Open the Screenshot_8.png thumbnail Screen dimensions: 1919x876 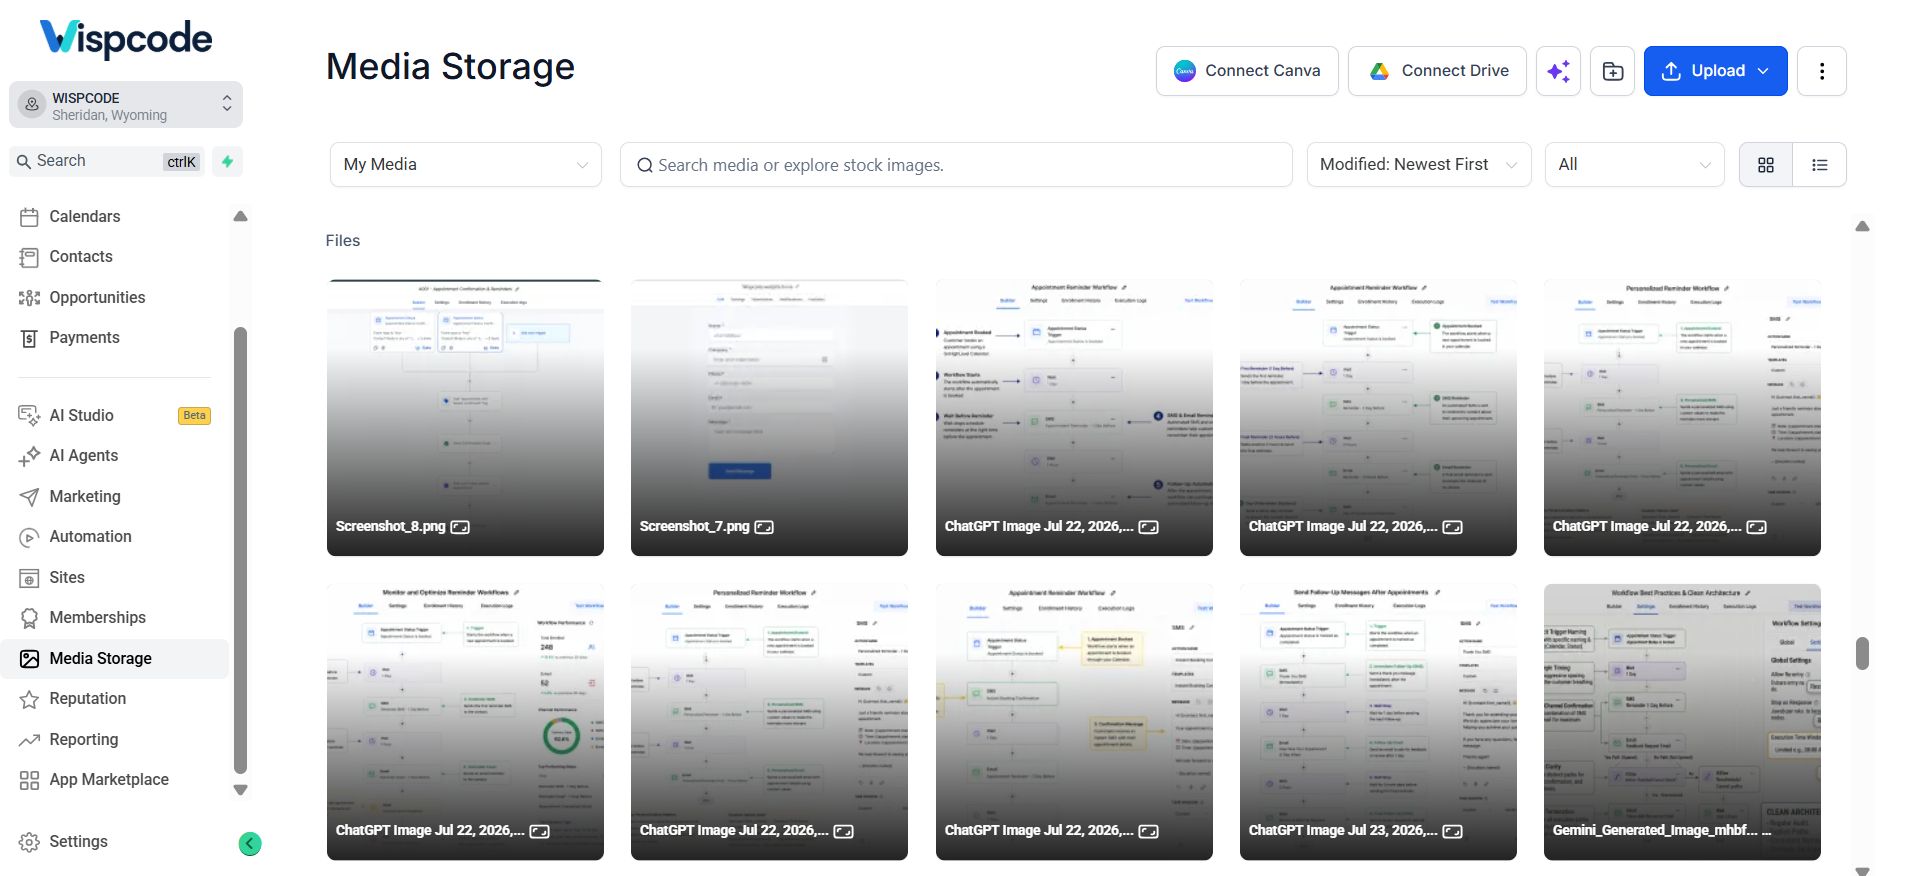click(x=465, y=418)
